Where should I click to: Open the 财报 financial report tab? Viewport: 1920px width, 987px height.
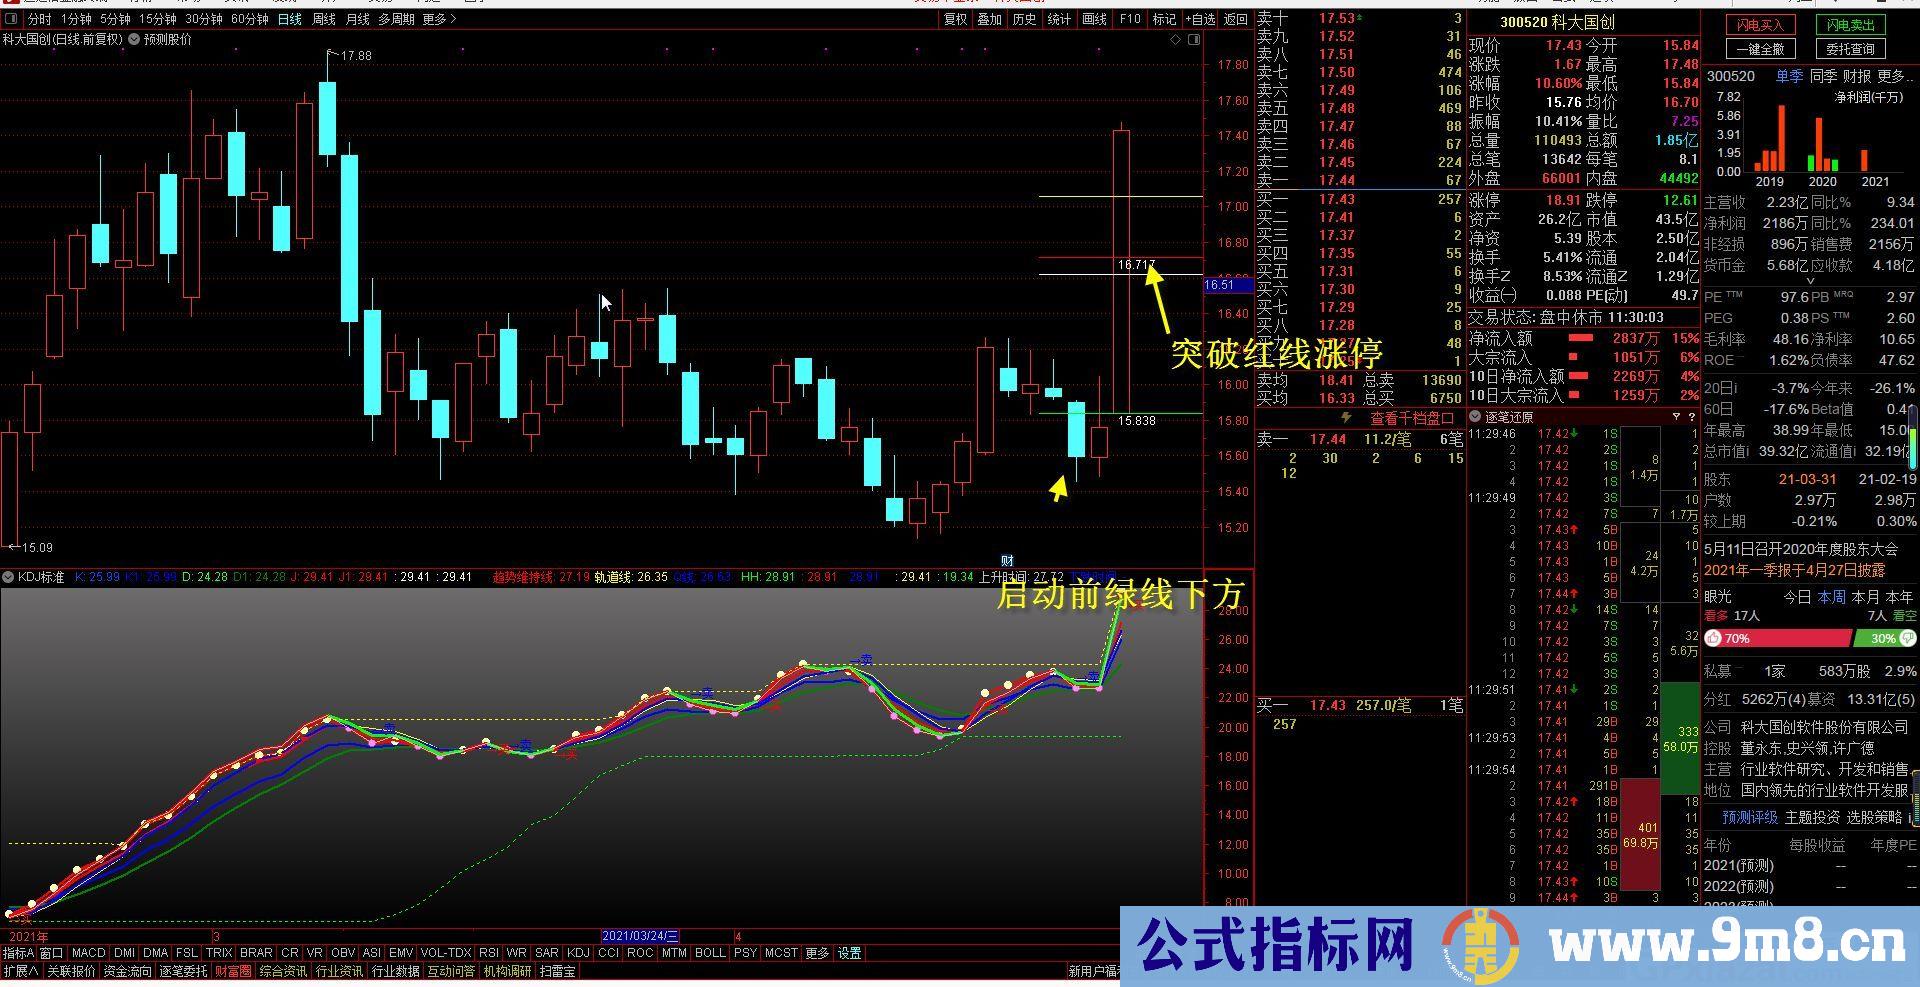coord(1856,76)
